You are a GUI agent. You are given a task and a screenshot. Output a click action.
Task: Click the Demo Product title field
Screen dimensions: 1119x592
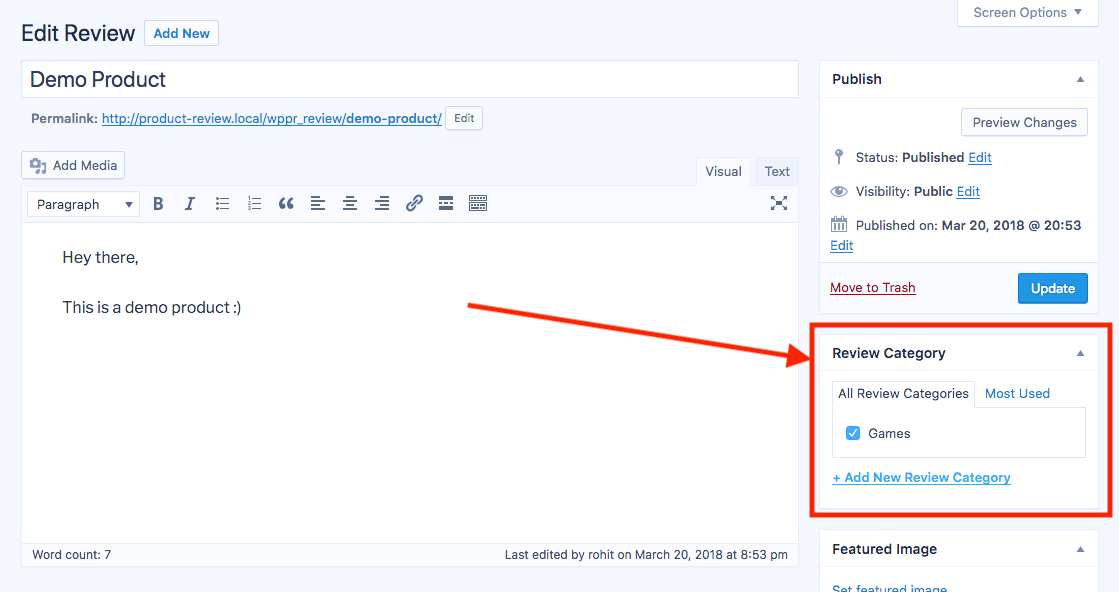[x=409, y=80]
